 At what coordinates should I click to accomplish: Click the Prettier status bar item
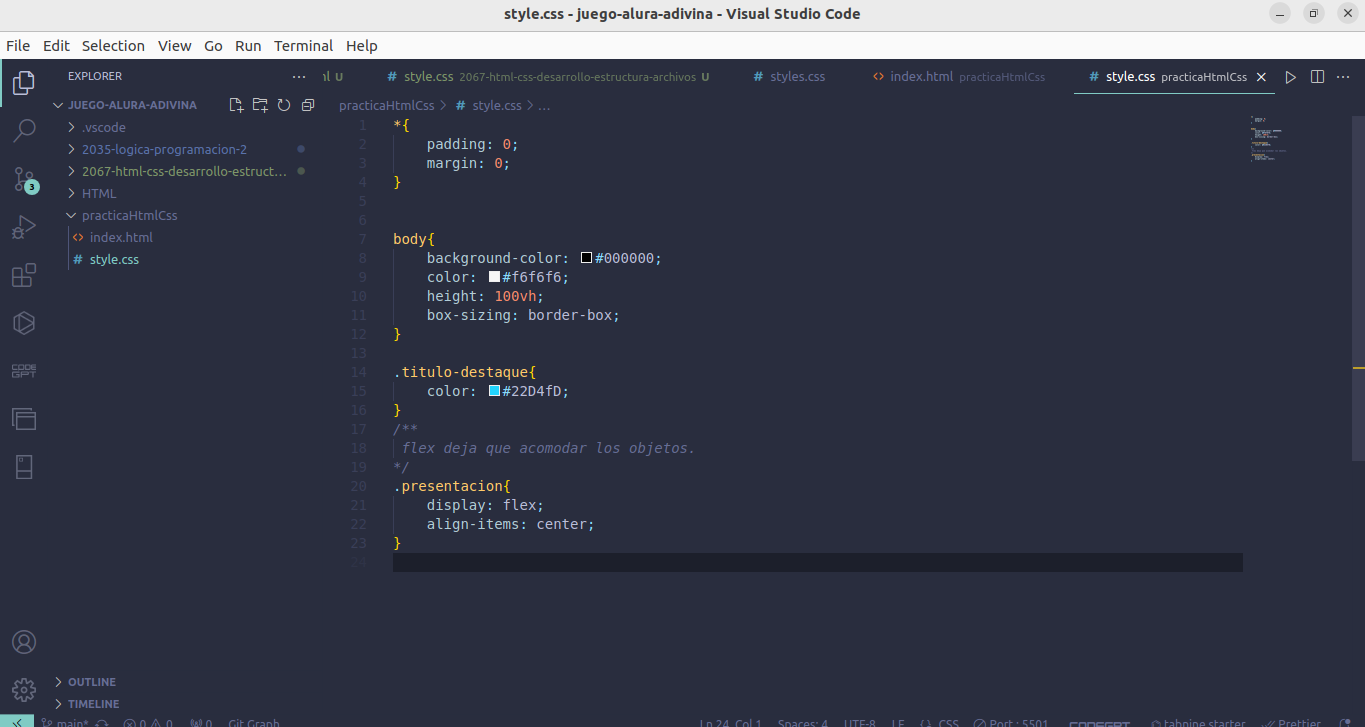(x=1291, y=723)
